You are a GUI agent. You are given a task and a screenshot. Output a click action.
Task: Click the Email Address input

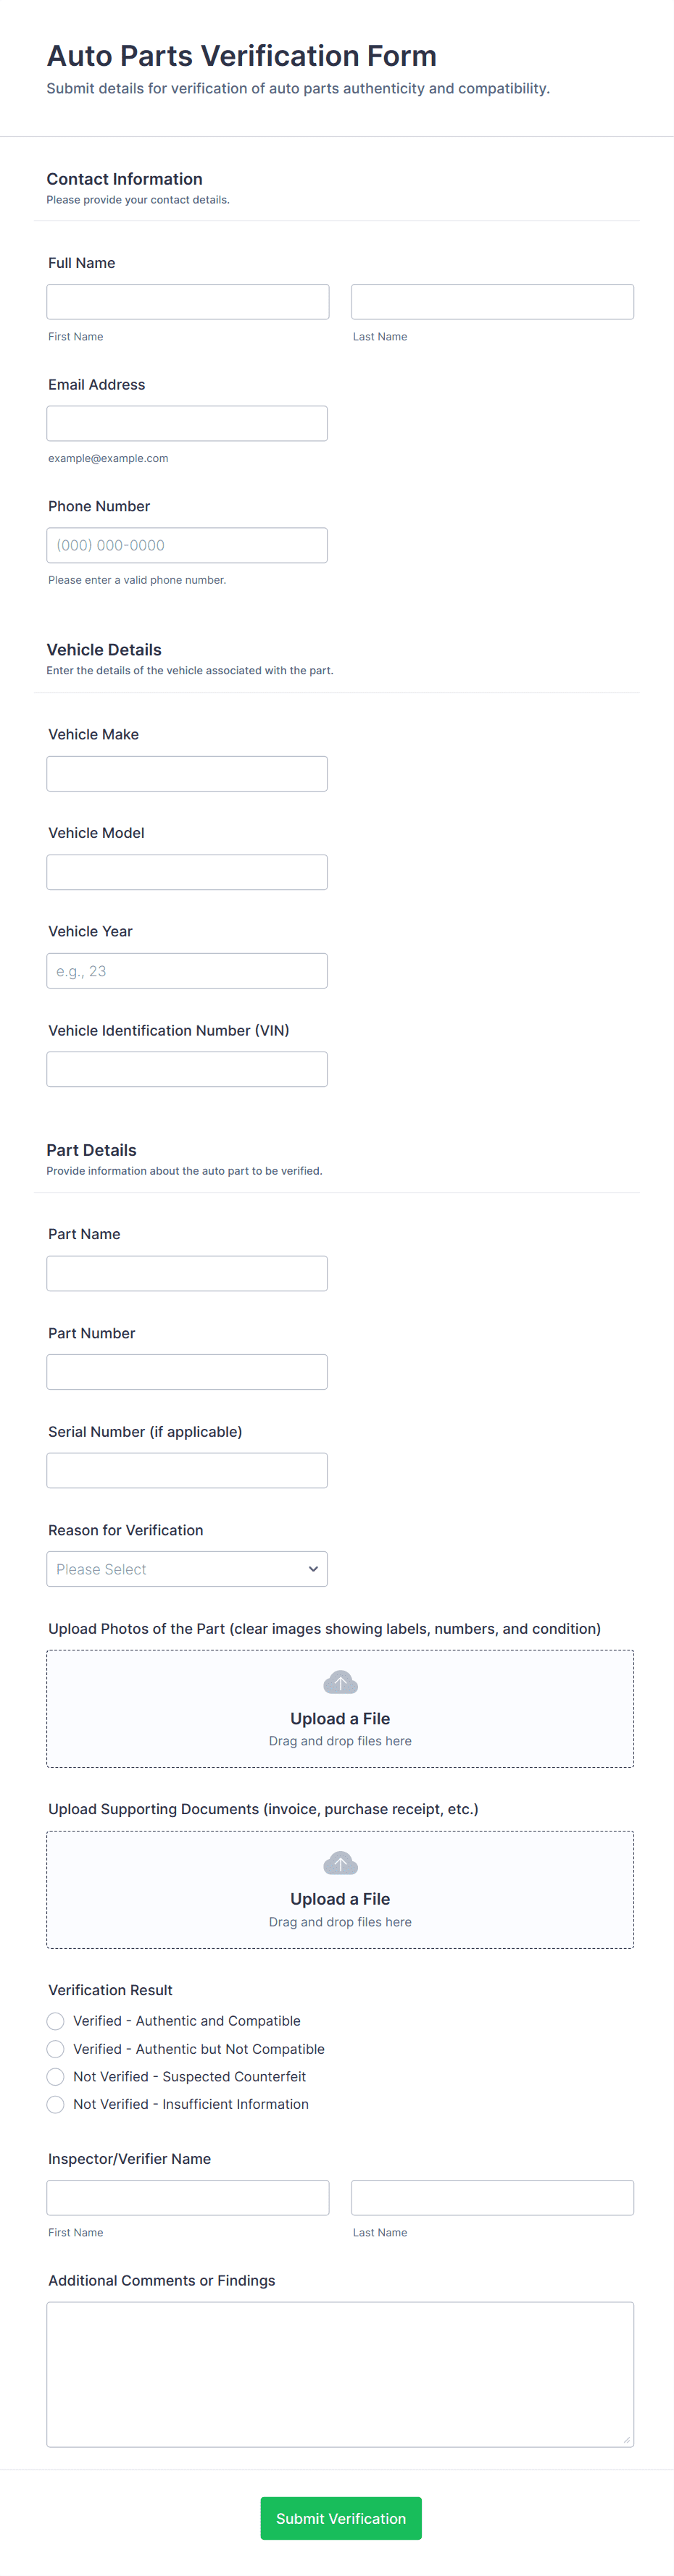pos(187,424)
